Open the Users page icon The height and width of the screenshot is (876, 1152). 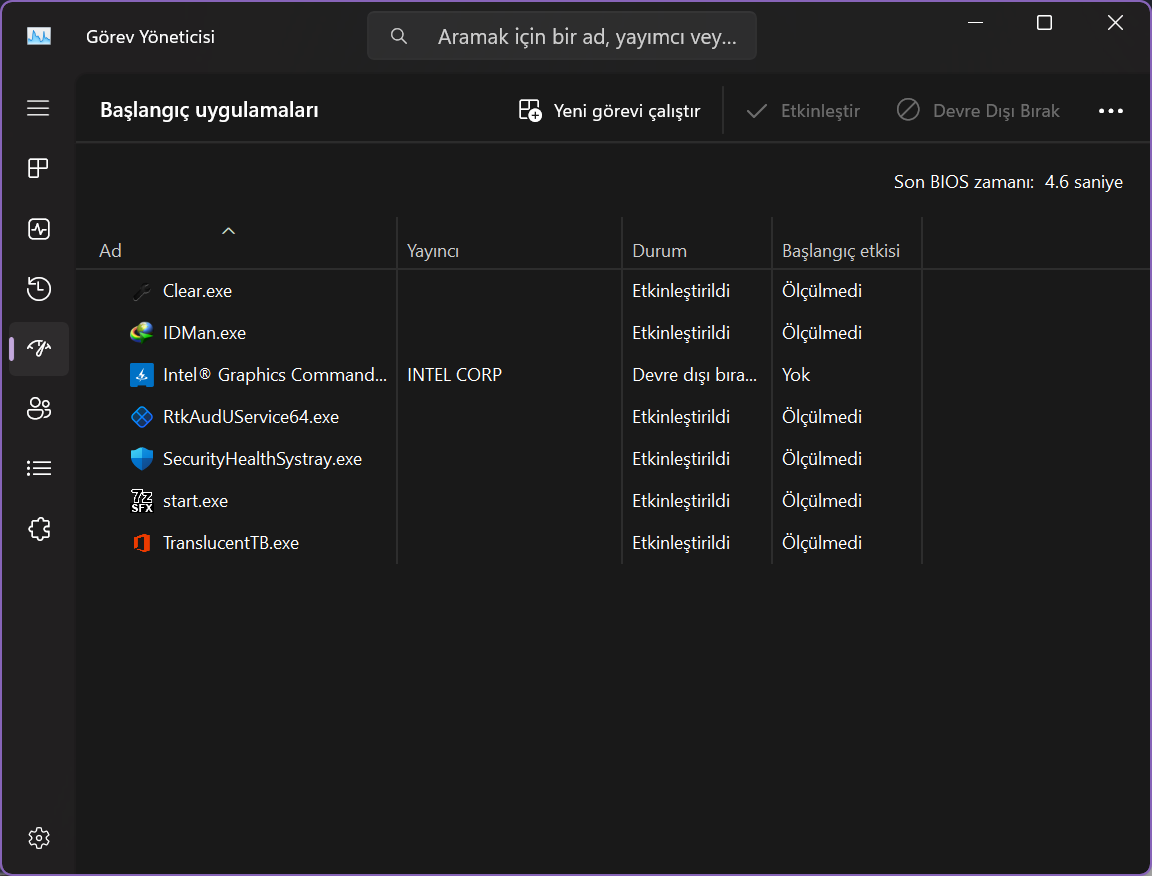(x=38, y=408)
